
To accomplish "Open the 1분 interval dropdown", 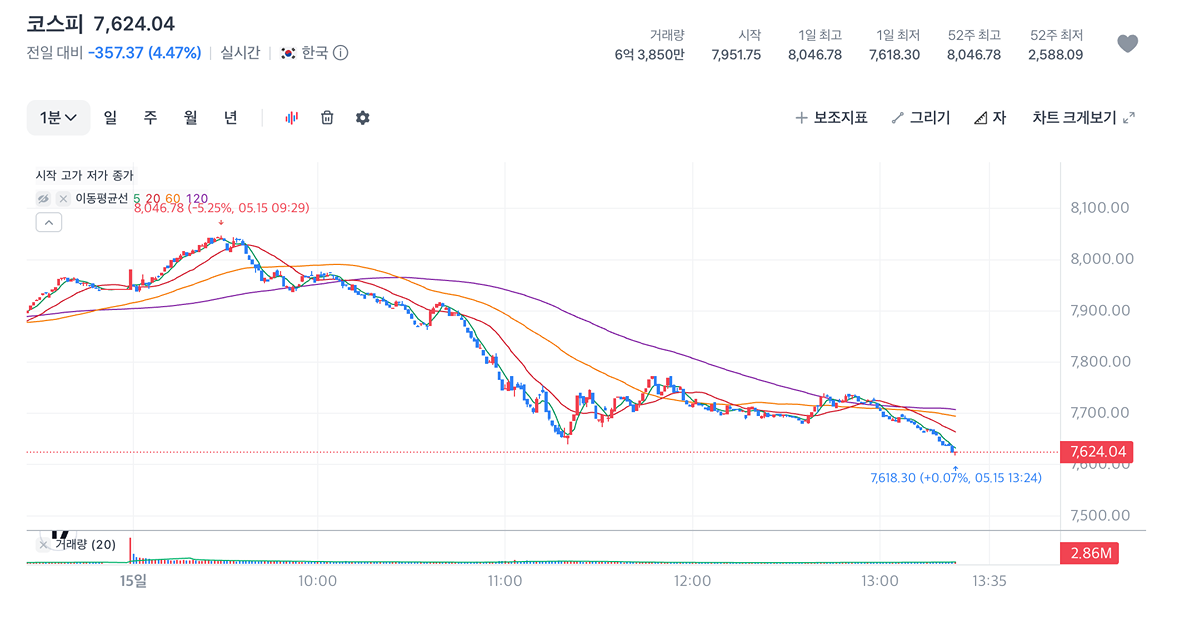I will pyautogui.click(x=58, y=118).
